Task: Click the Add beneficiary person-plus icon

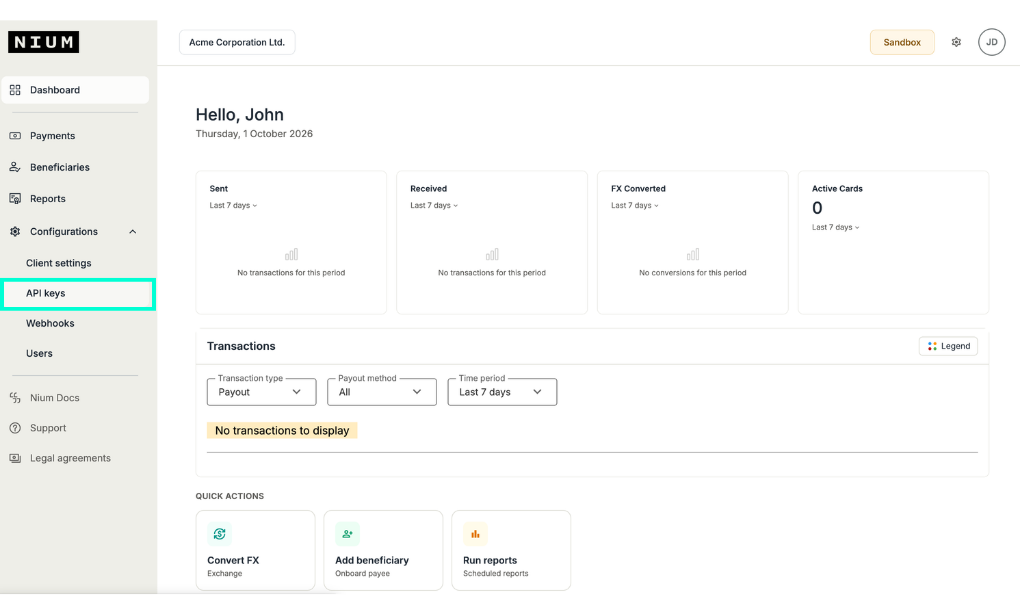Action: [347, 534]
